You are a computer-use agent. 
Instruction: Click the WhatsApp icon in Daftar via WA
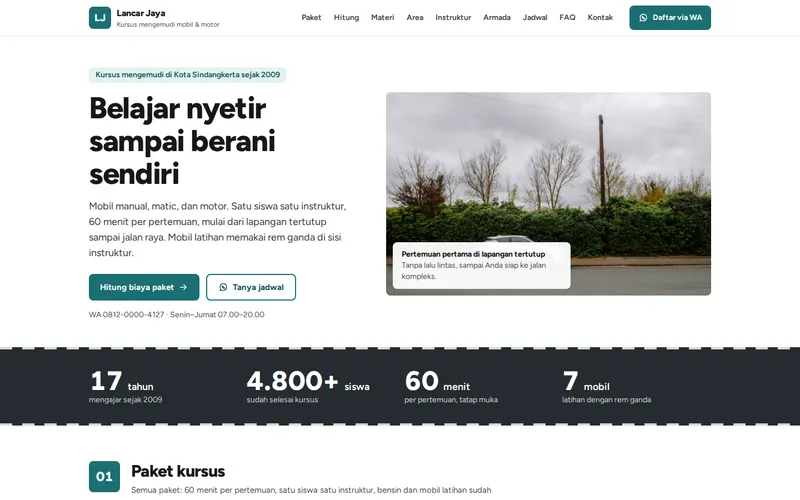click(x=643, y=17)
